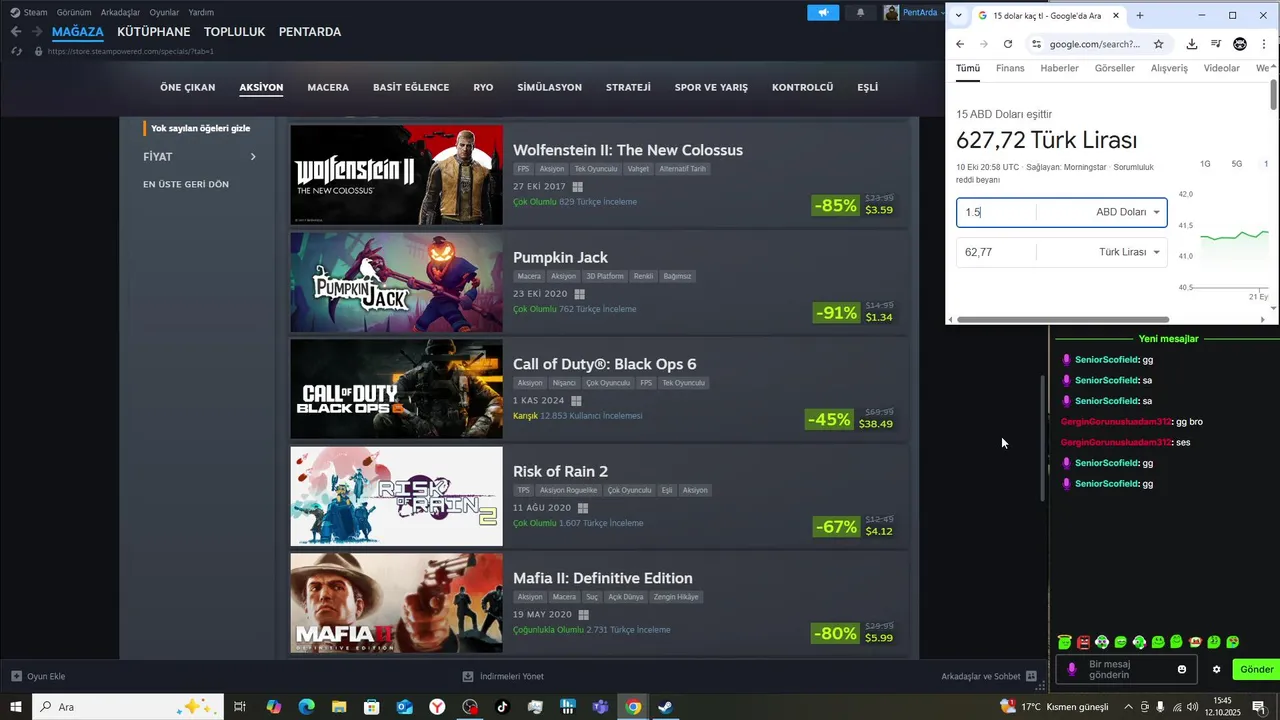Open the Yardım menu

click(x=201, y=13)
